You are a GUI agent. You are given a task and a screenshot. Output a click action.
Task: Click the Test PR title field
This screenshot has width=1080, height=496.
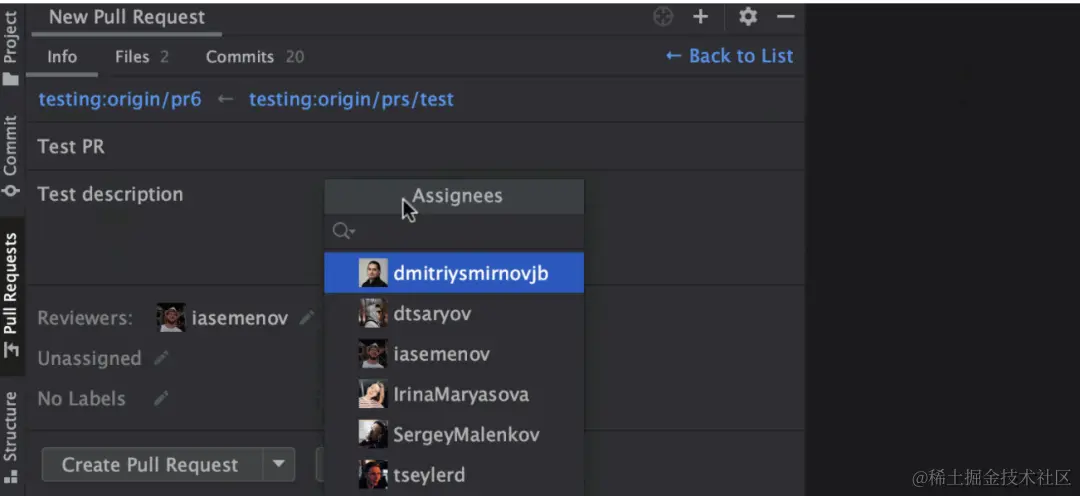(415, 147)
